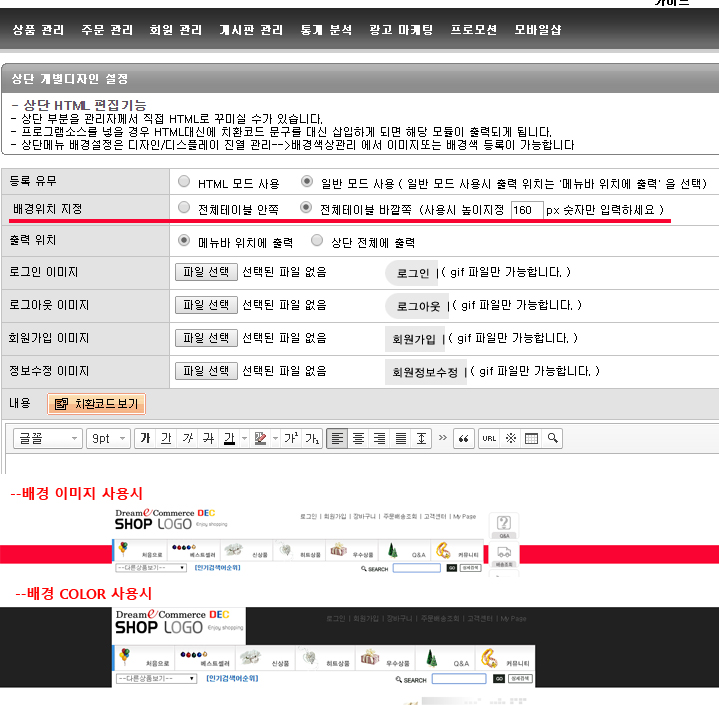Expand the 9pt font size dropdown
The height and width of the screenshot is (705, 719).
(x=109, y=439)
